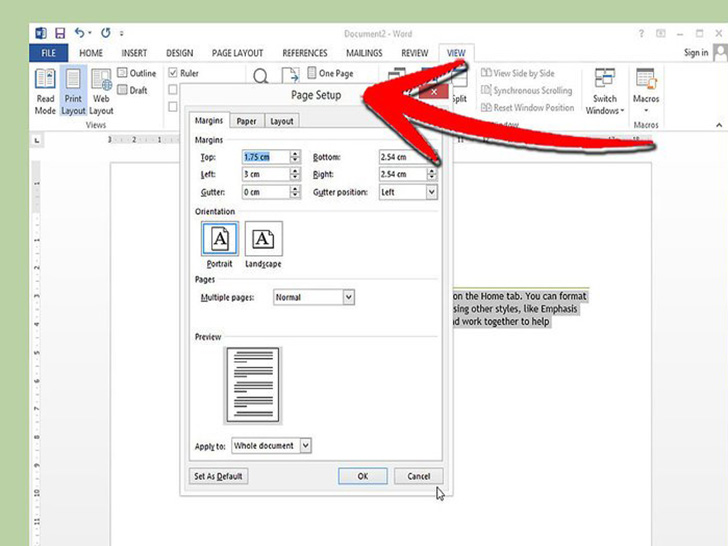The image size is (728, 546).
Task: Open the Switch Windows icon
Action: coord(604,80)
